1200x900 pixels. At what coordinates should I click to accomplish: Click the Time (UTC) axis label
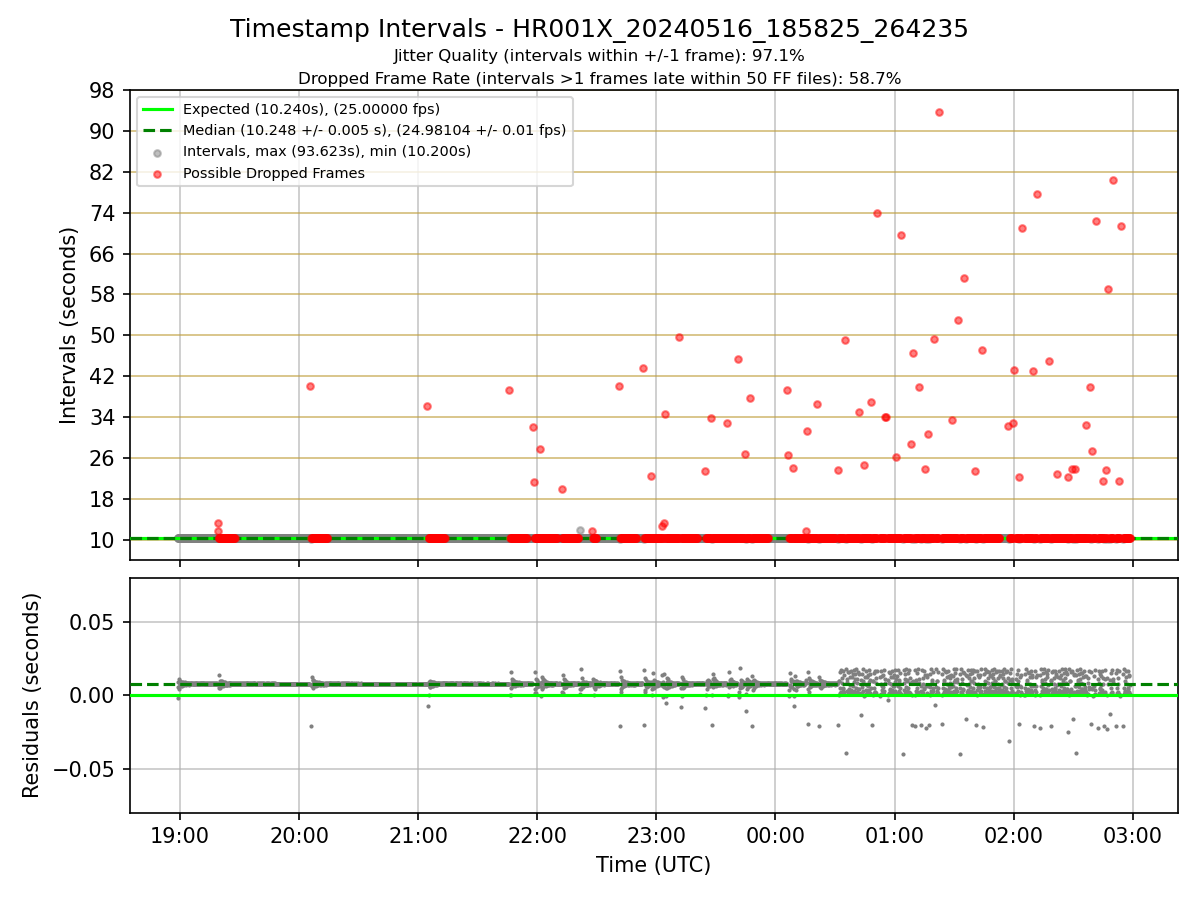pos(653,865)
